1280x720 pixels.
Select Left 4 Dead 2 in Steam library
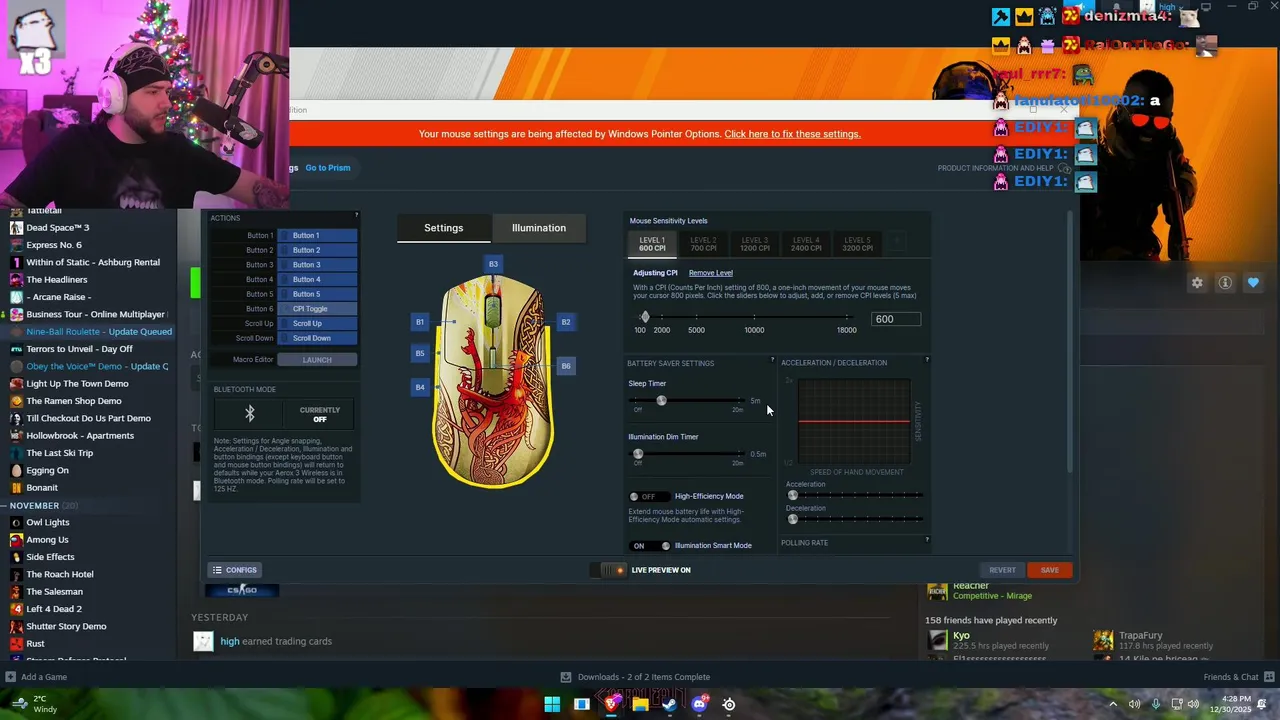[54, 609]
